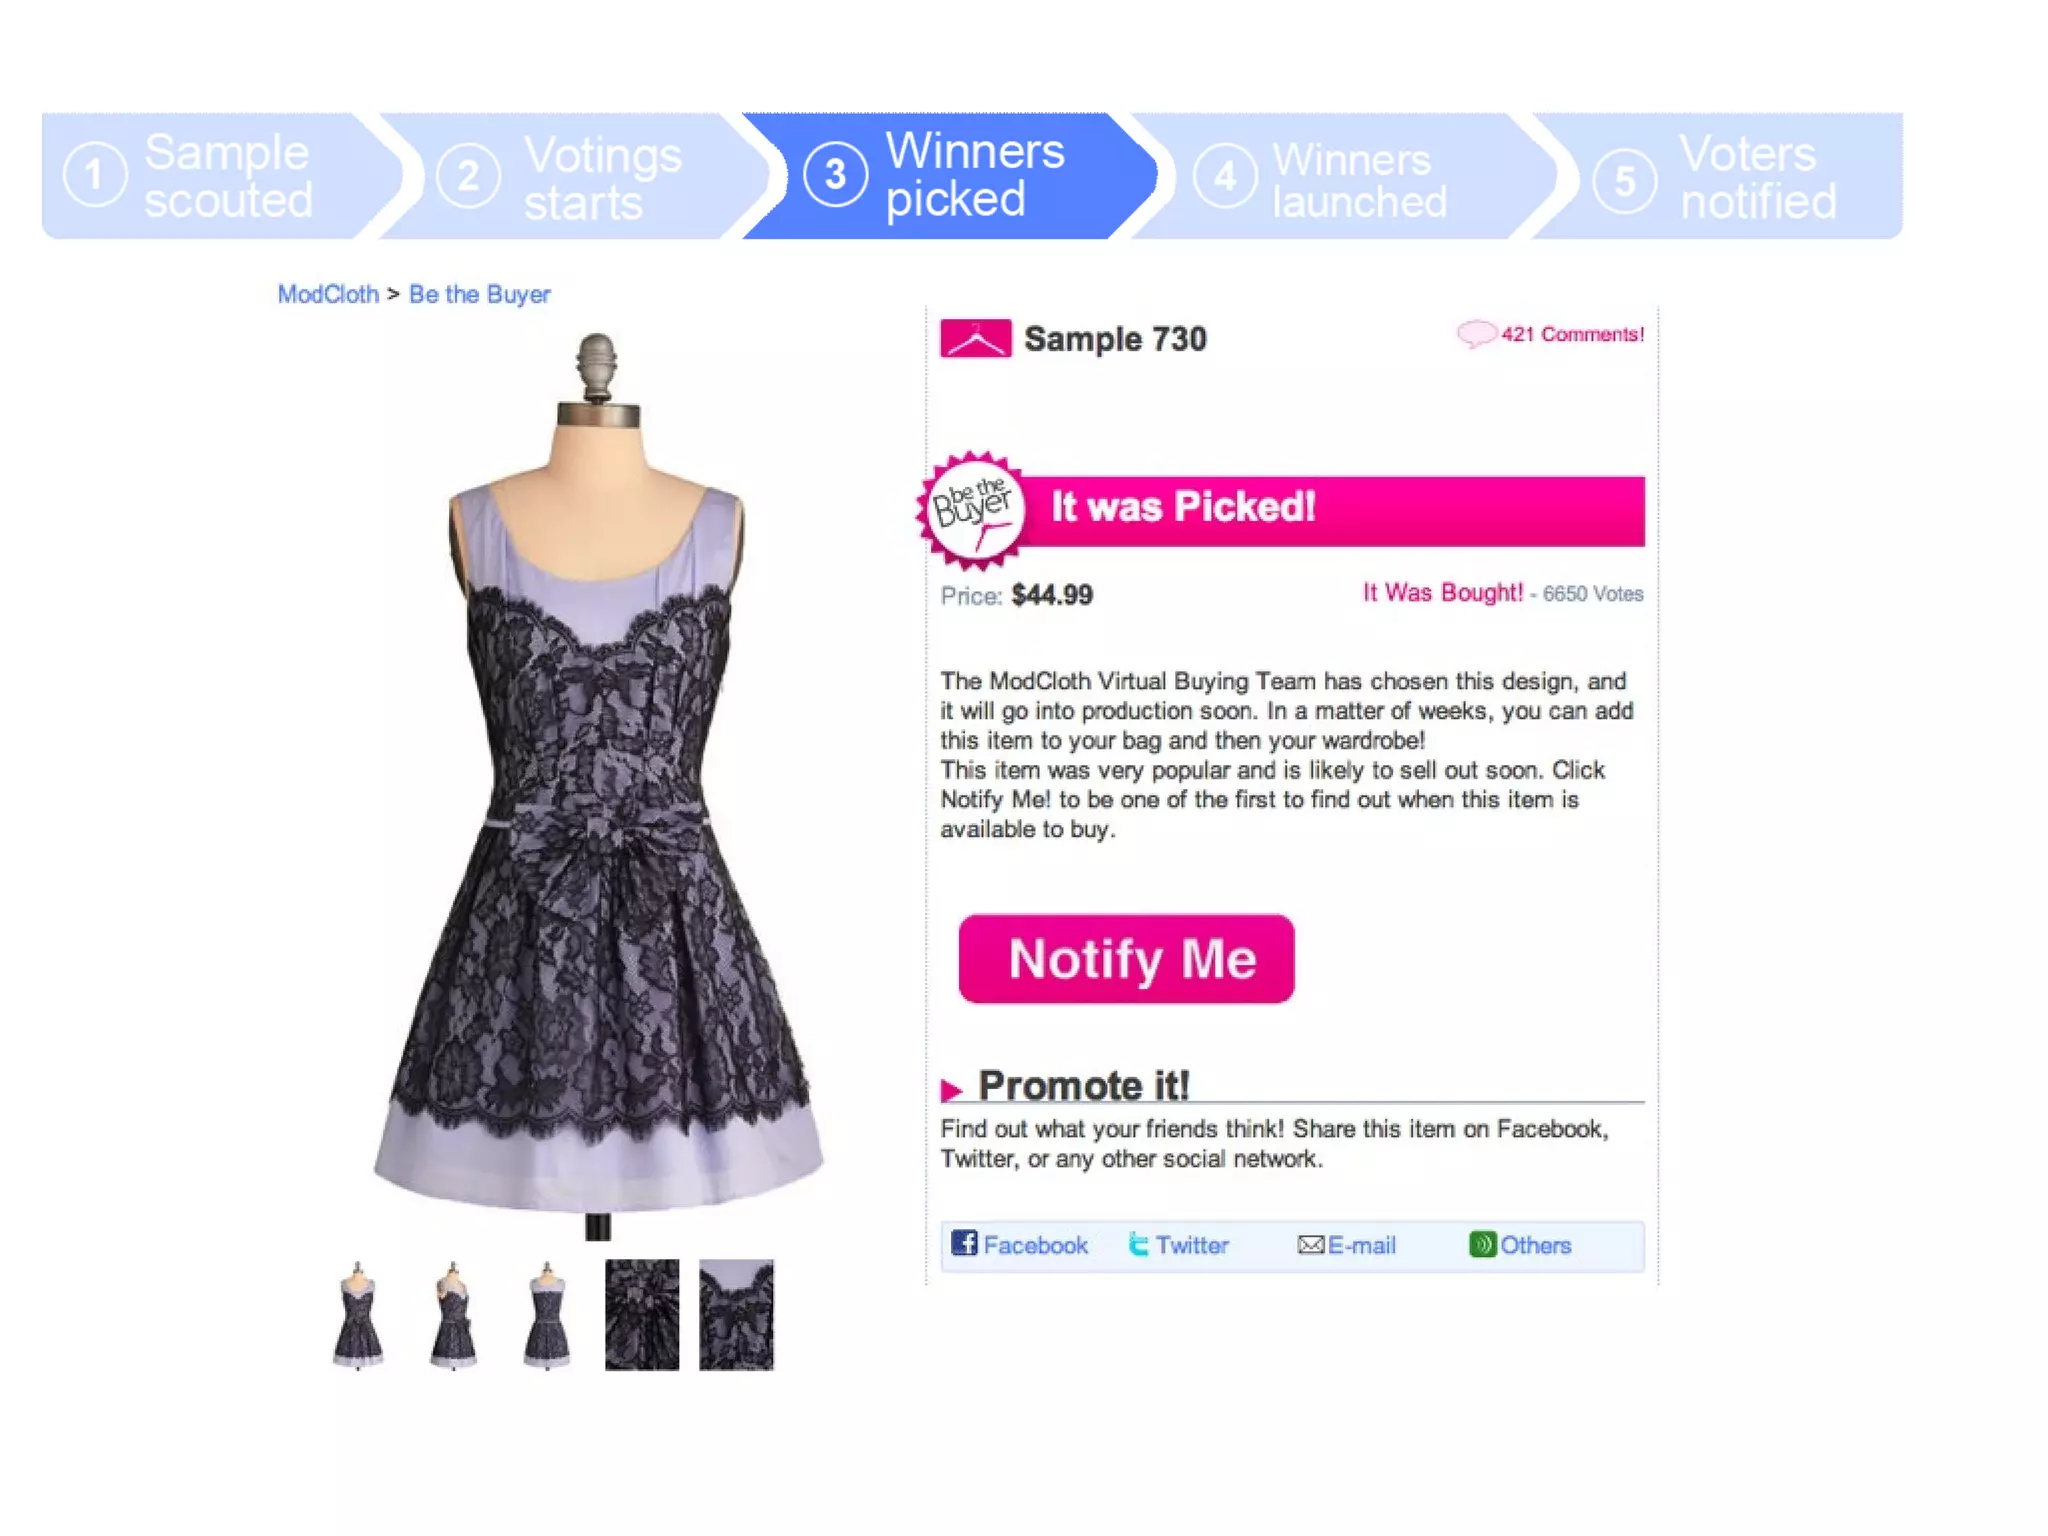Image resolution: width=2048 pixels, height=1536 pixels.
Task: Click the Twitter bird icon
Action: [1138, 1244]
